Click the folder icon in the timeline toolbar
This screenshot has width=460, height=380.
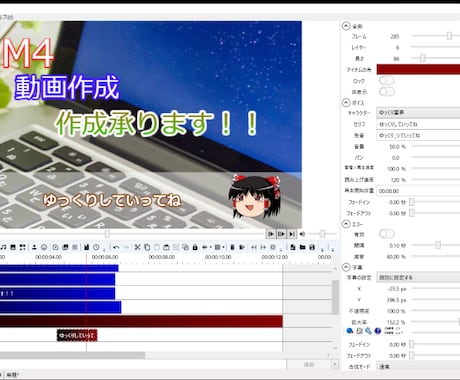pos(302,247)
